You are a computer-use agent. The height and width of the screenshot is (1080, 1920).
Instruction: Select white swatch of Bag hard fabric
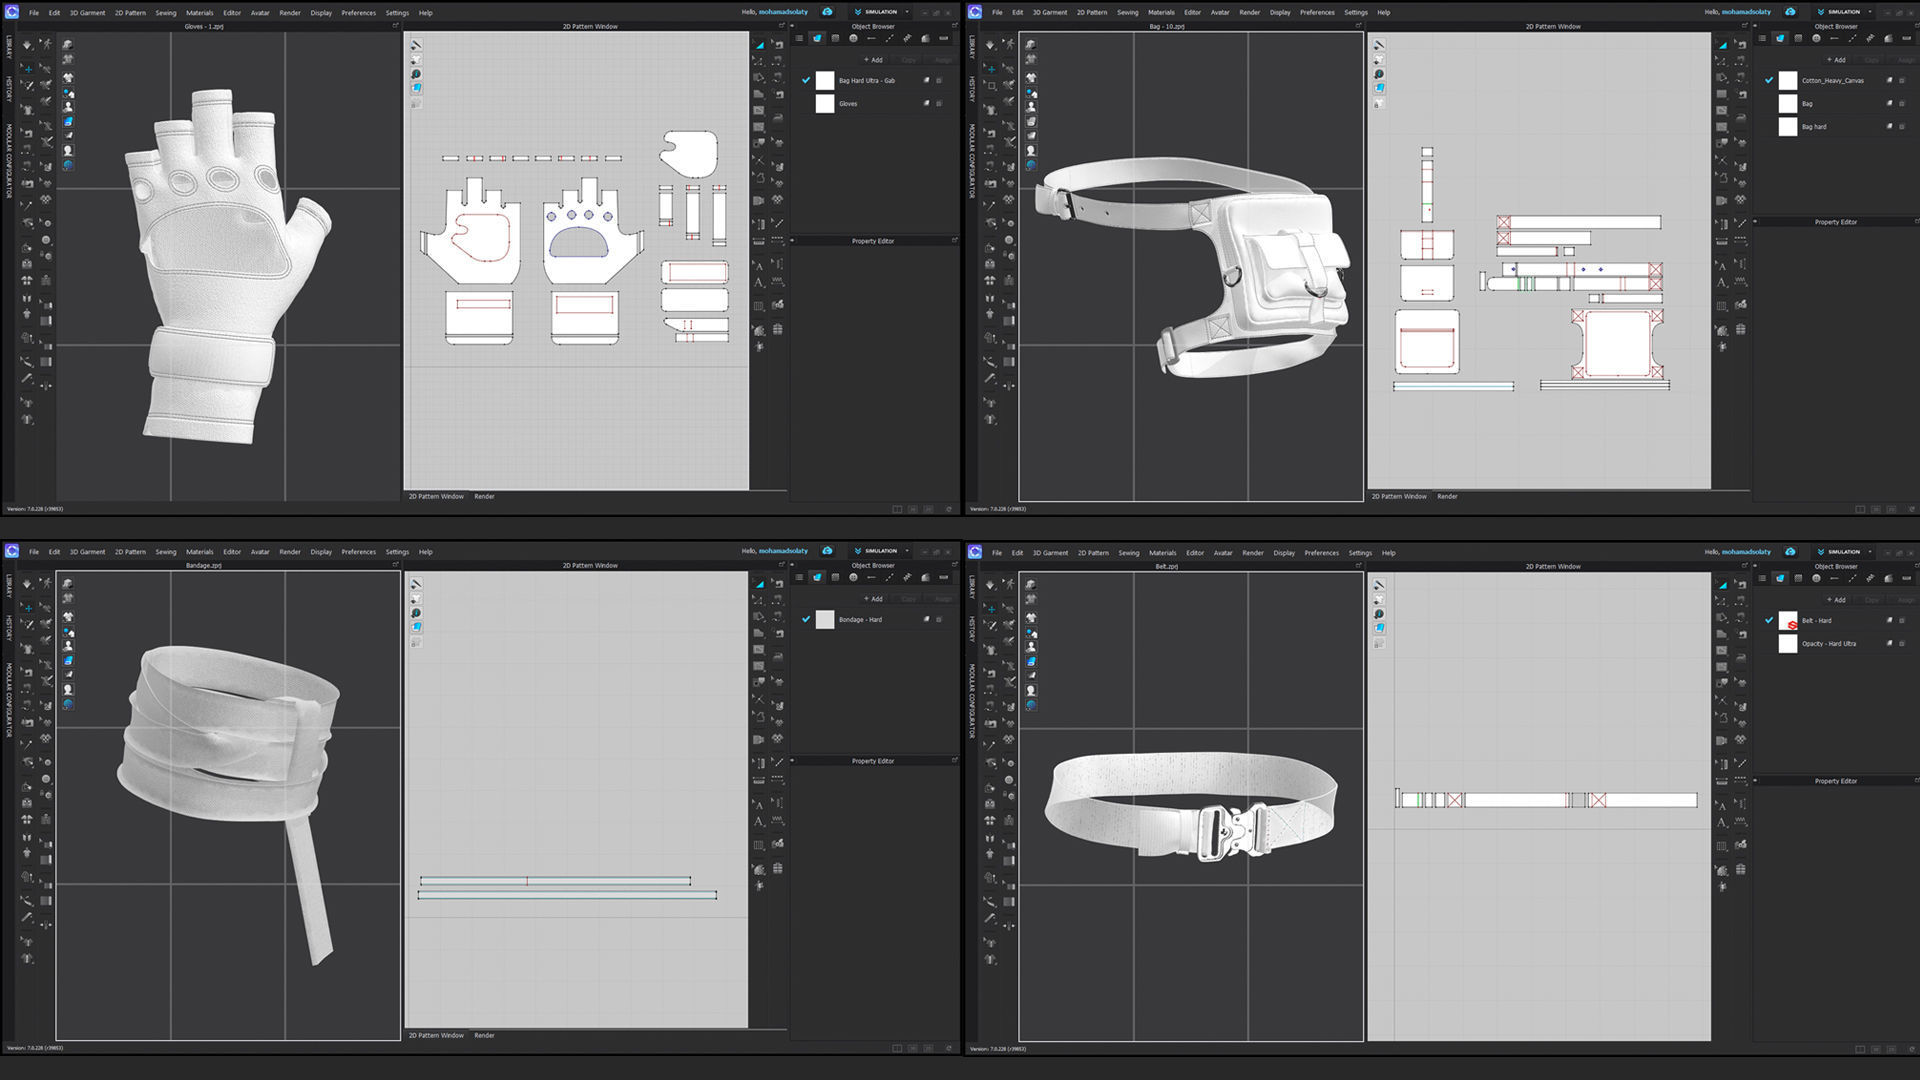point(1788,127)
